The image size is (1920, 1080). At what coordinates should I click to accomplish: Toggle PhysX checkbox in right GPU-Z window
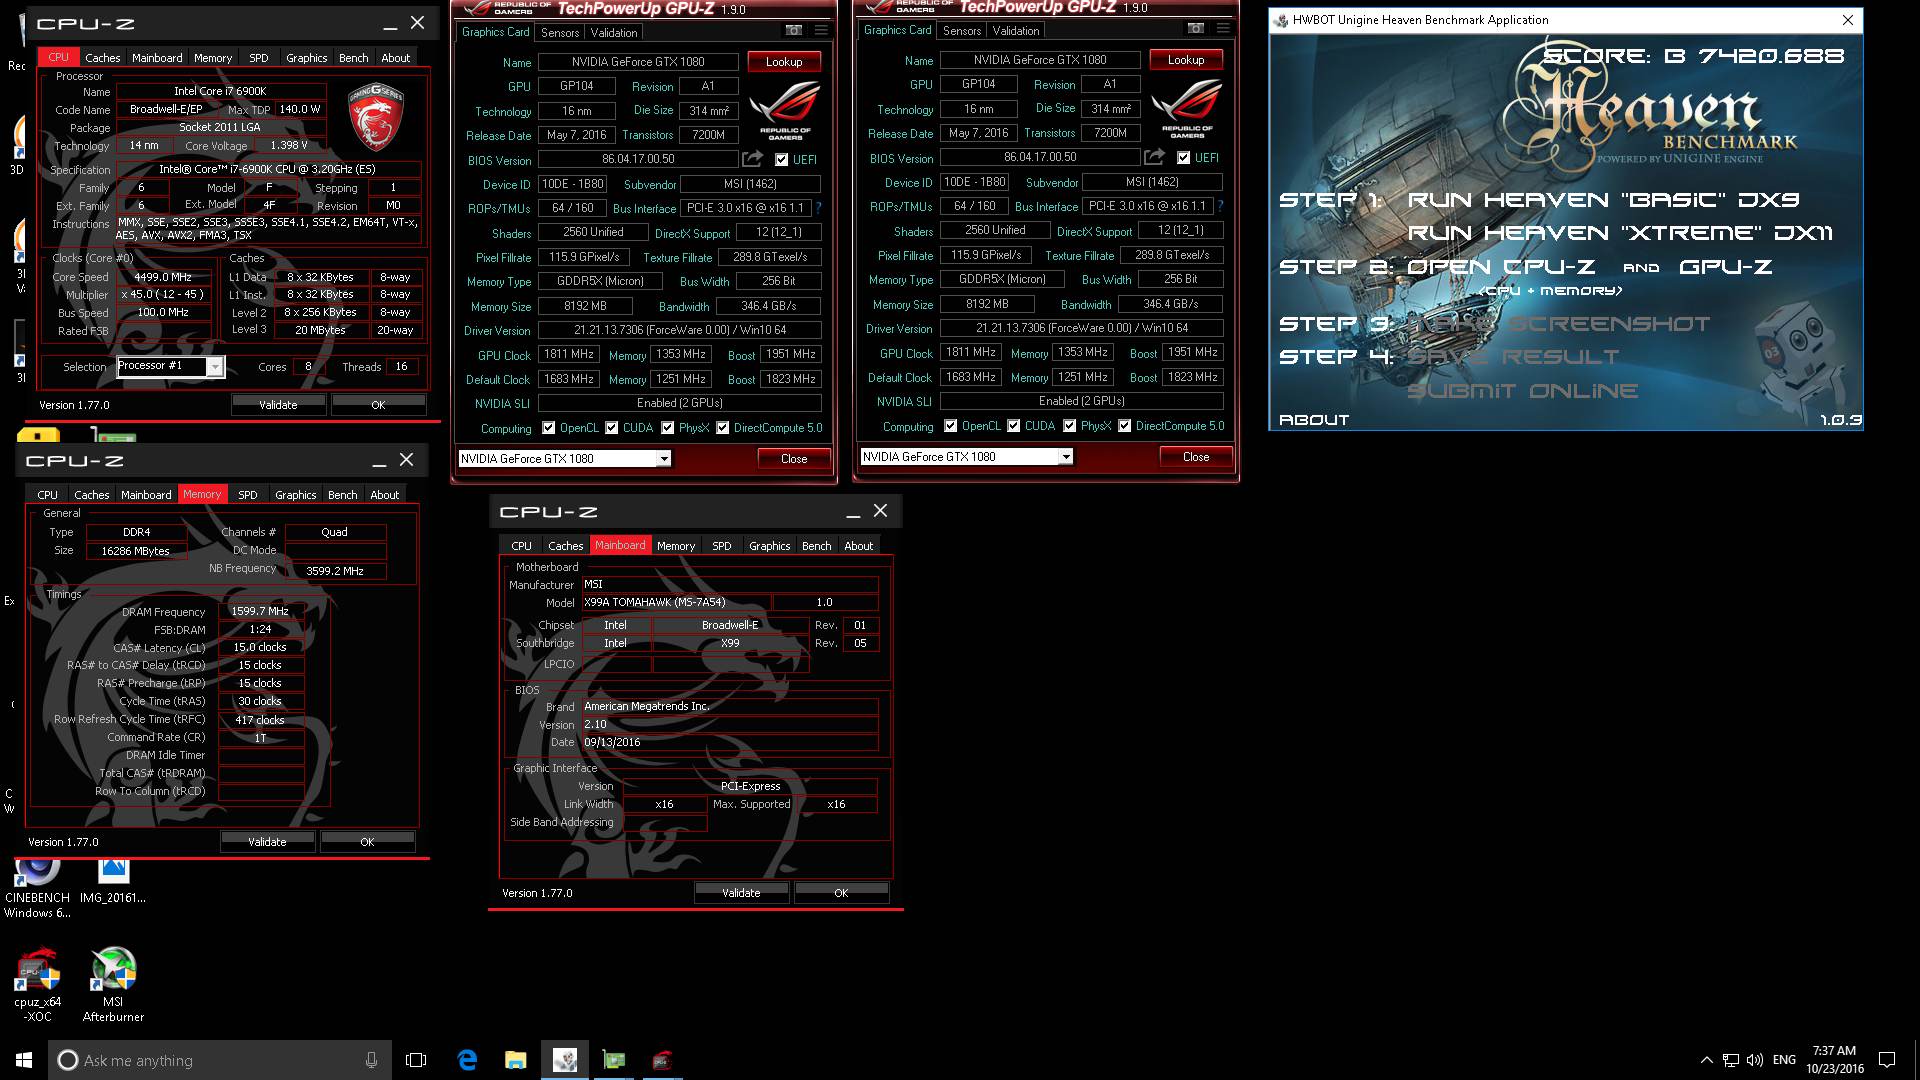[x=1069, y=426]
